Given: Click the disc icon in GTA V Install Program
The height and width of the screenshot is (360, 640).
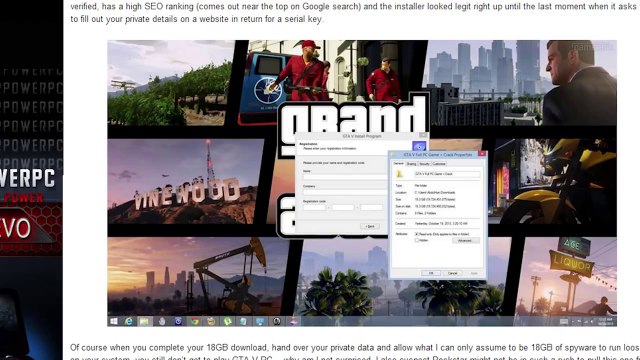Looking at the screenshot, I should [419, 146].
